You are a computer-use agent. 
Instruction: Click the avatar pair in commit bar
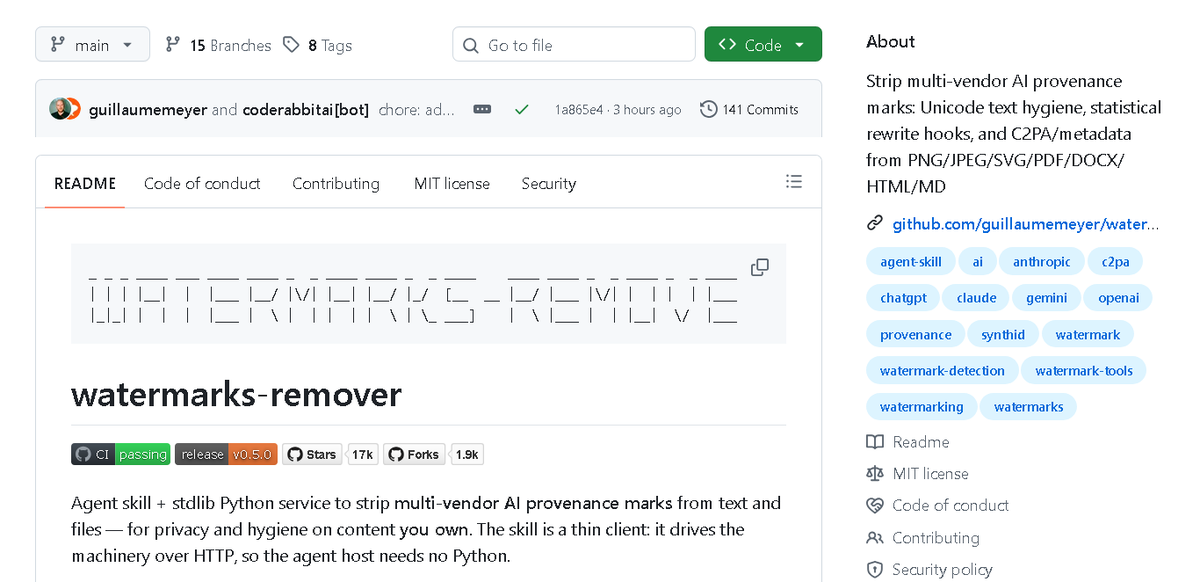pos(65,110)
